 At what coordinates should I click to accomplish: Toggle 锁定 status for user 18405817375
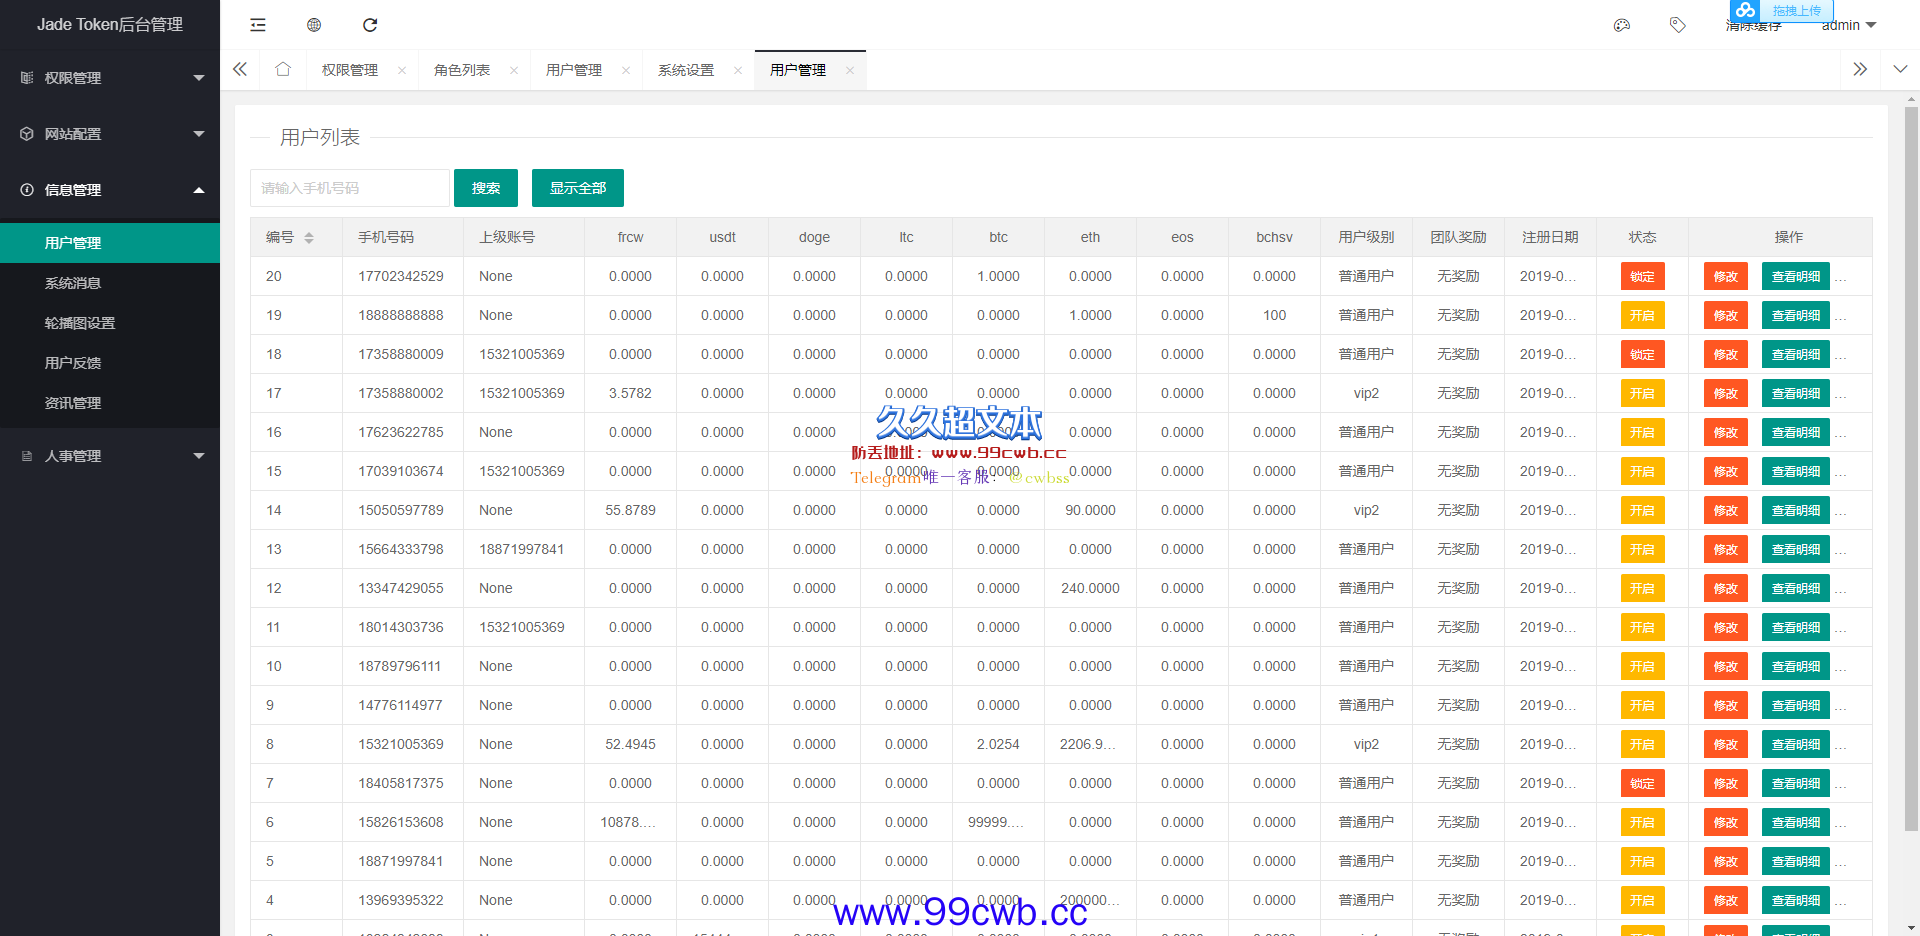(1642, 784)
